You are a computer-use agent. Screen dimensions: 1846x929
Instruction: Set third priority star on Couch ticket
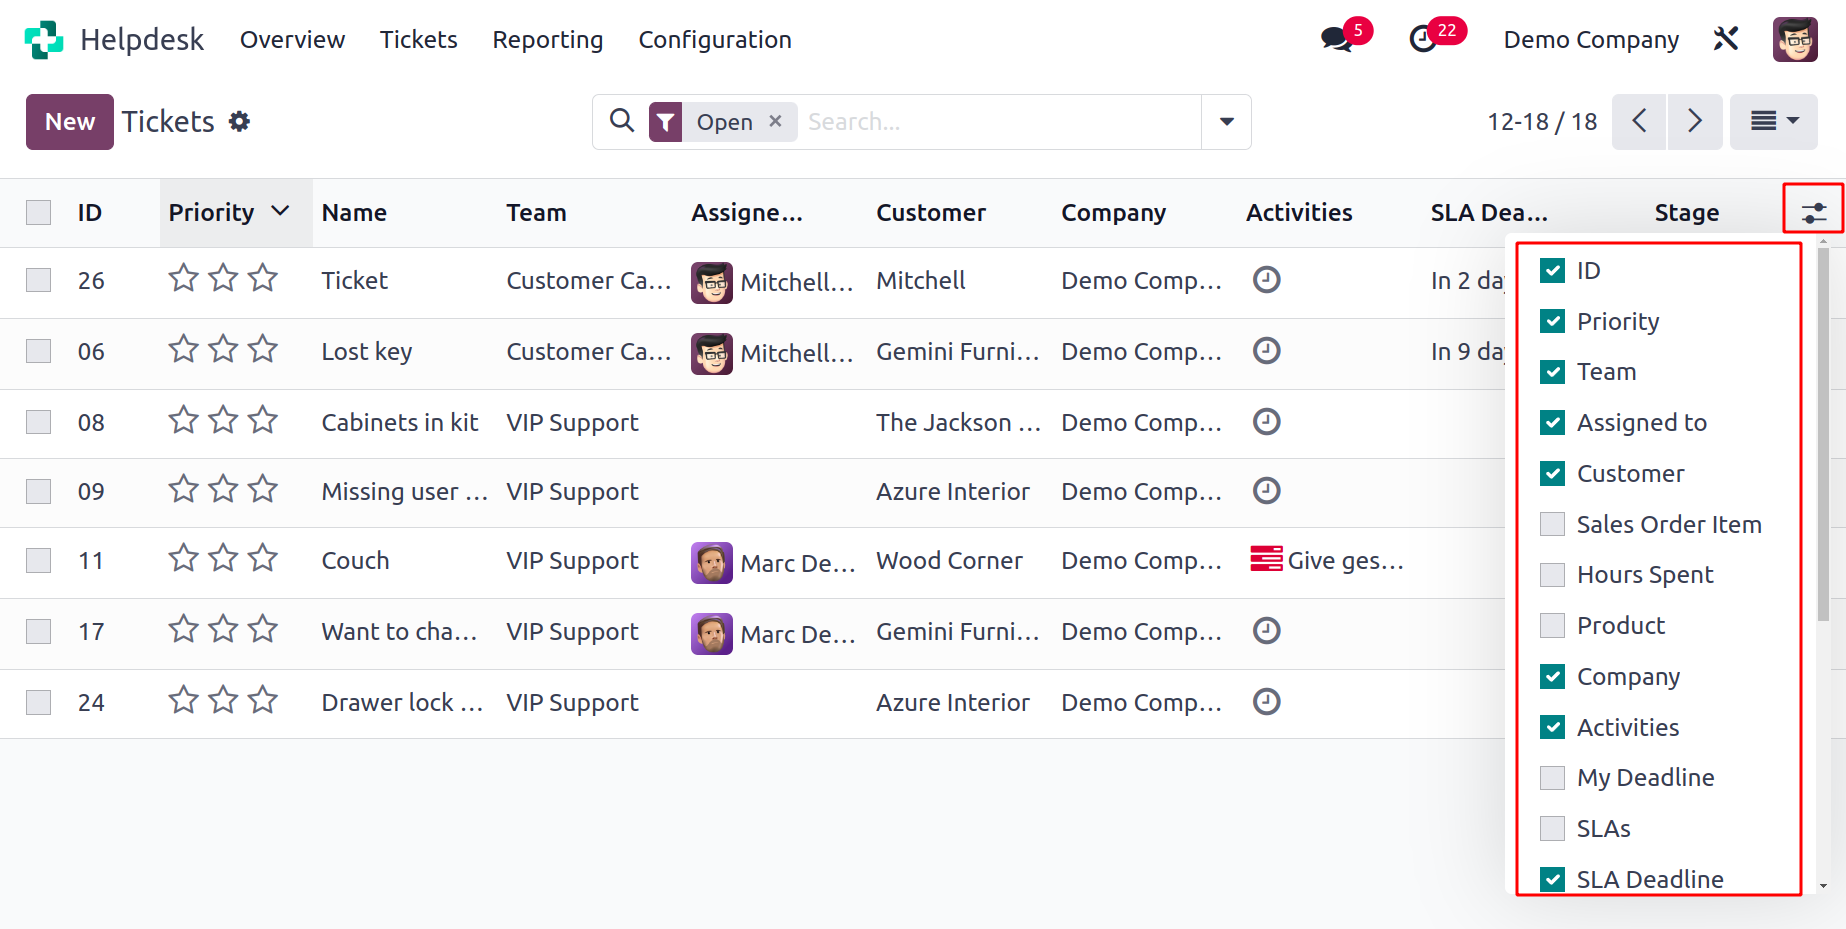(263, 558)
